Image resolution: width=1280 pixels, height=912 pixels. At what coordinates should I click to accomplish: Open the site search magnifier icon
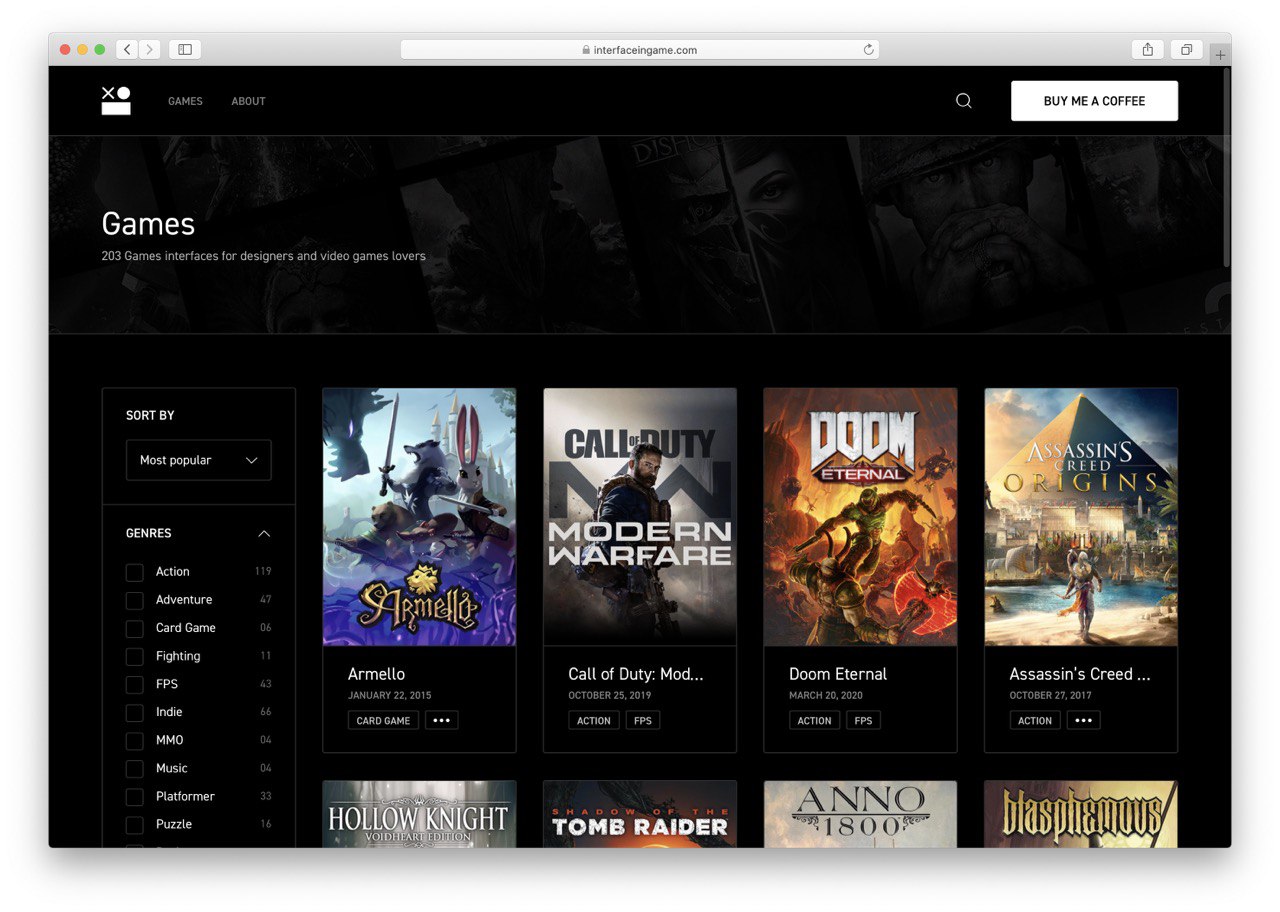point(963,101)
